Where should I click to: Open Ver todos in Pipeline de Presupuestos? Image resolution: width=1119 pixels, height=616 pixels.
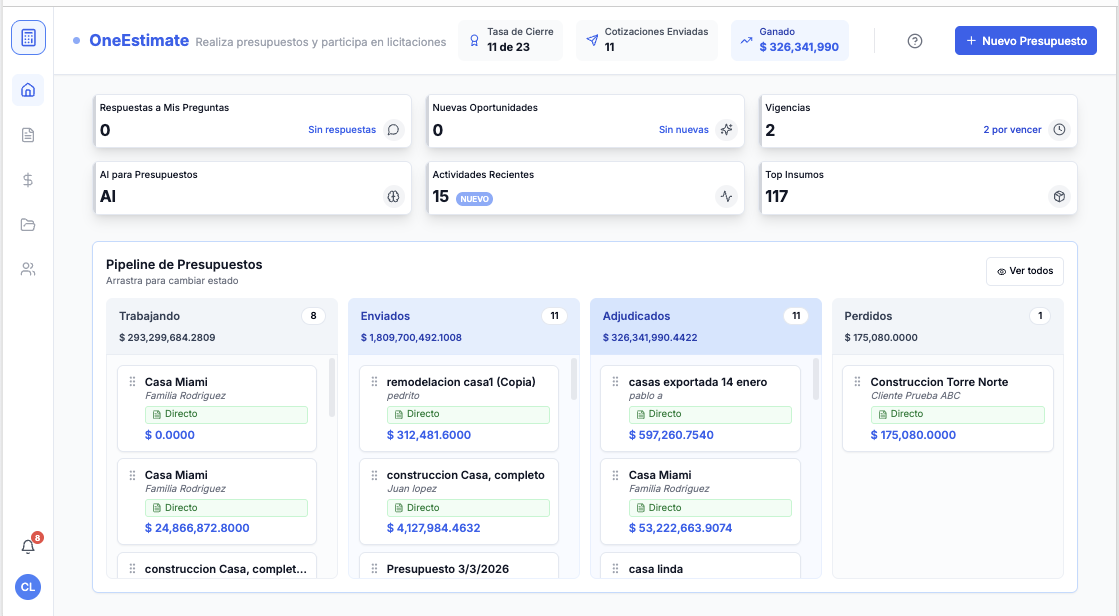pos(1024,271)
